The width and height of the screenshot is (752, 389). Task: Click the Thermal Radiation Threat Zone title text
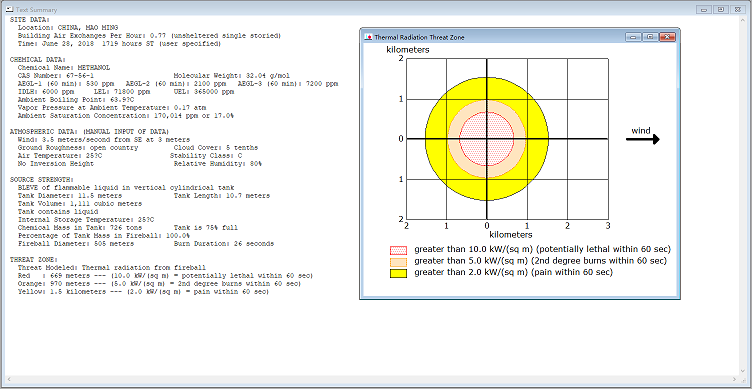(x=419, y=37)
